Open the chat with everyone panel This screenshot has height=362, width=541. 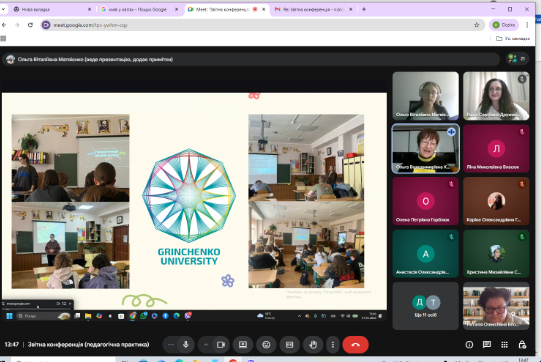pos(487,344)
